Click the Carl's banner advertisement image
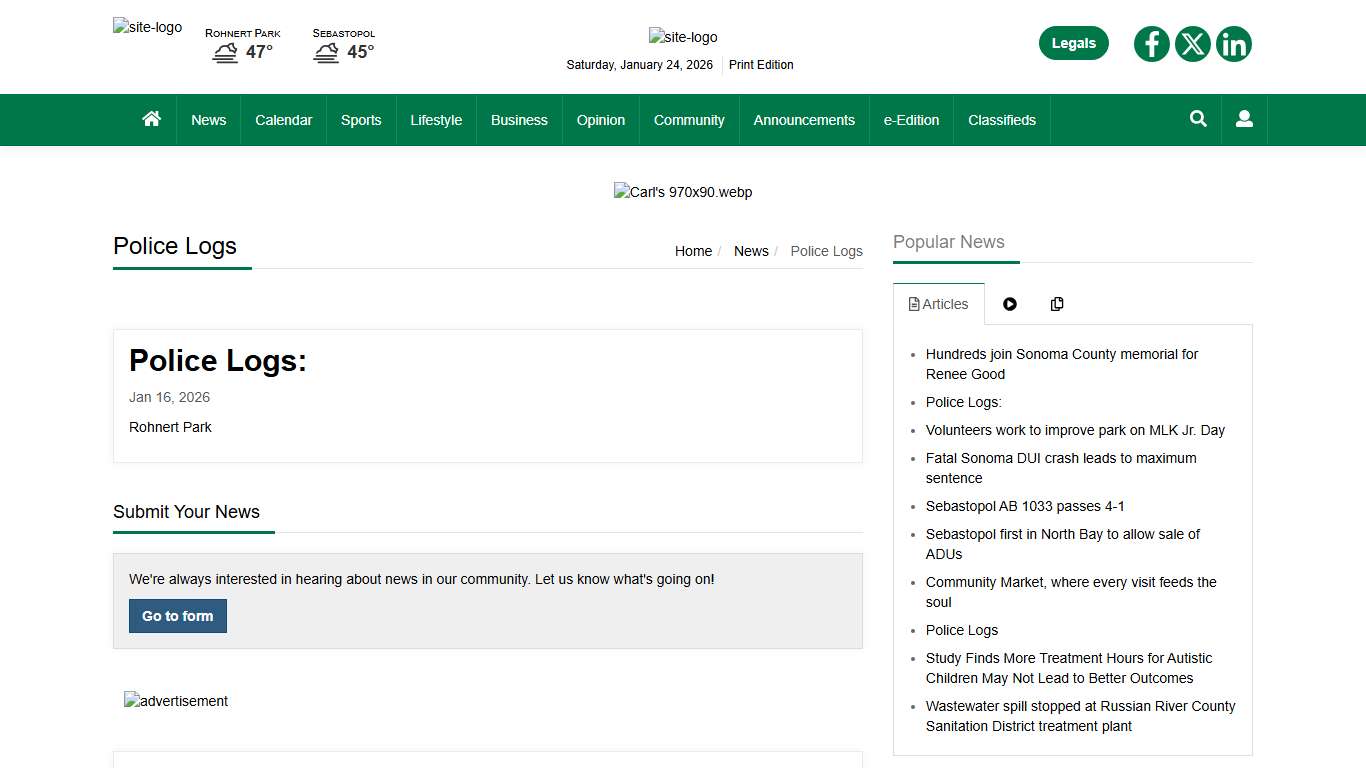Image resolution: width=1366 pixels, height=768 pixels. pos(683,192)
